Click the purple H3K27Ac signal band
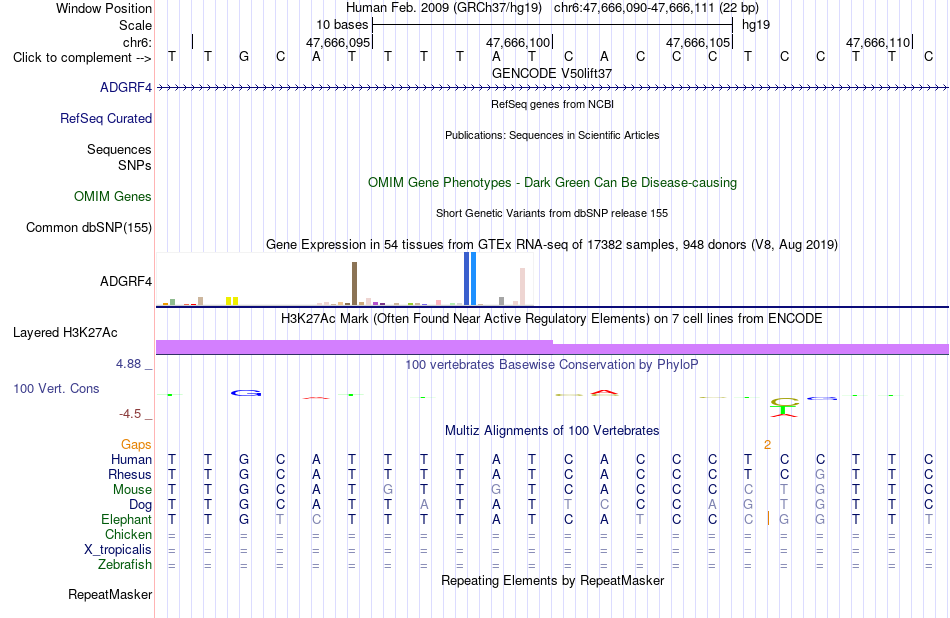This screenshot has width=950, height=618. tap(552, 347)
